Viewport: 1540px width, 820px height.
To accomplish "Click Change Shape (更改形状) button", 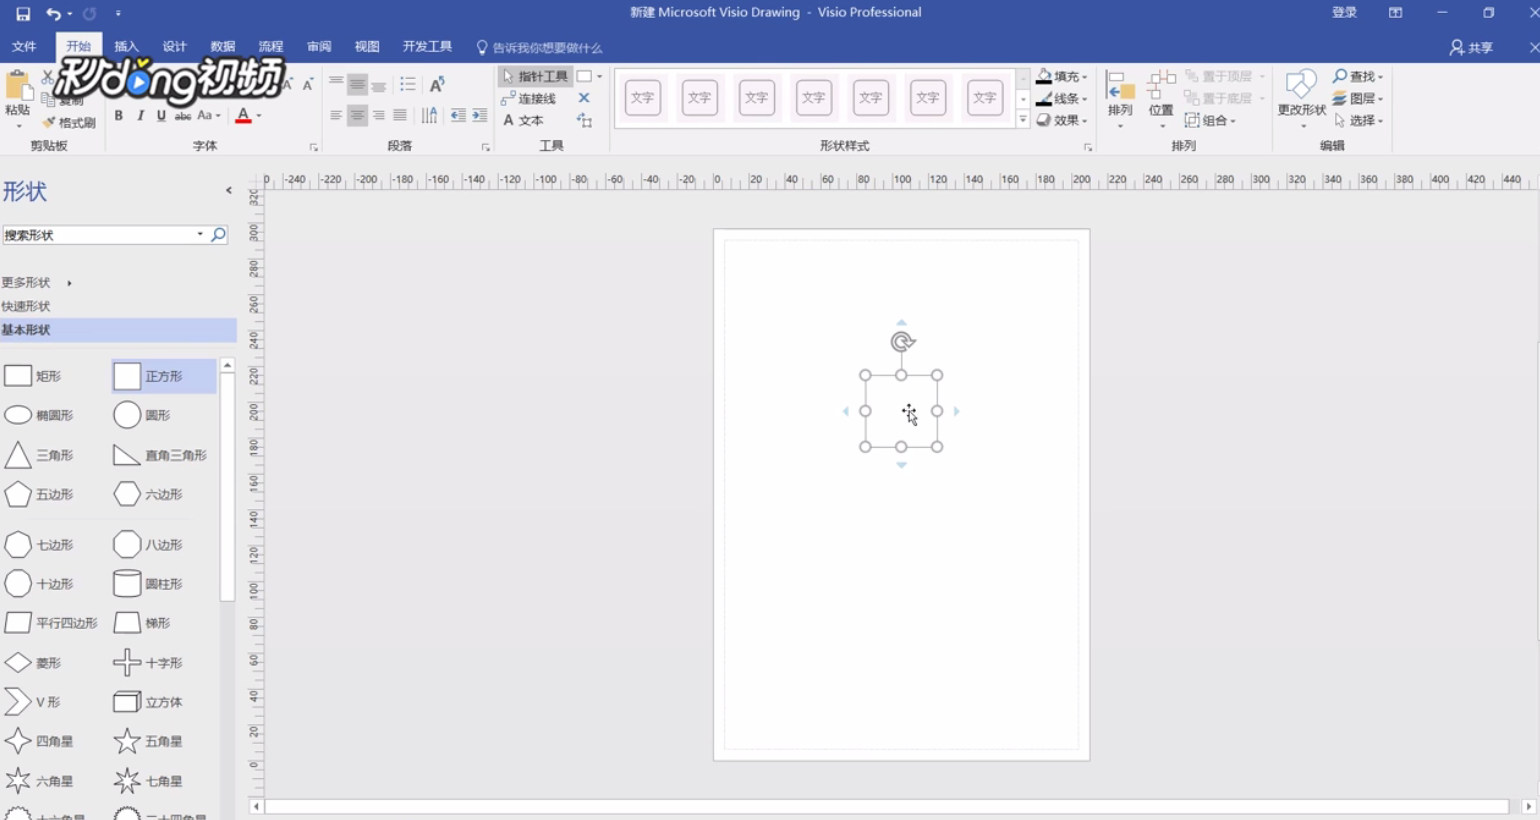I will pos(1302,98).
